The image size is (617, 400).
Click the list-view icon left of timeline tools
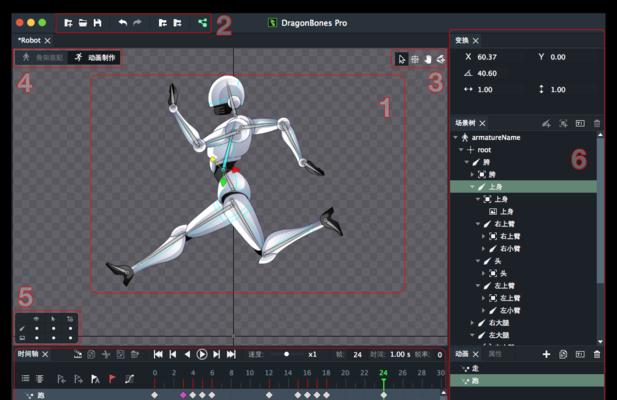pyautogui.click(x=26, y=379)
